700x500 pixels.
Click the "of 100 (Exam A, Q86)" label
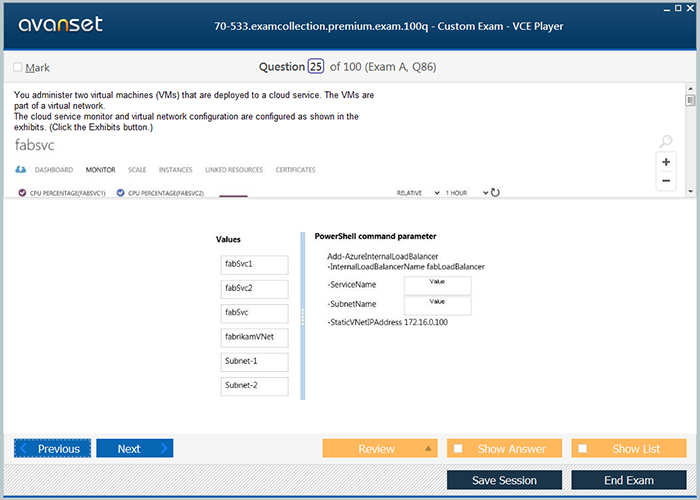point(383,67)
